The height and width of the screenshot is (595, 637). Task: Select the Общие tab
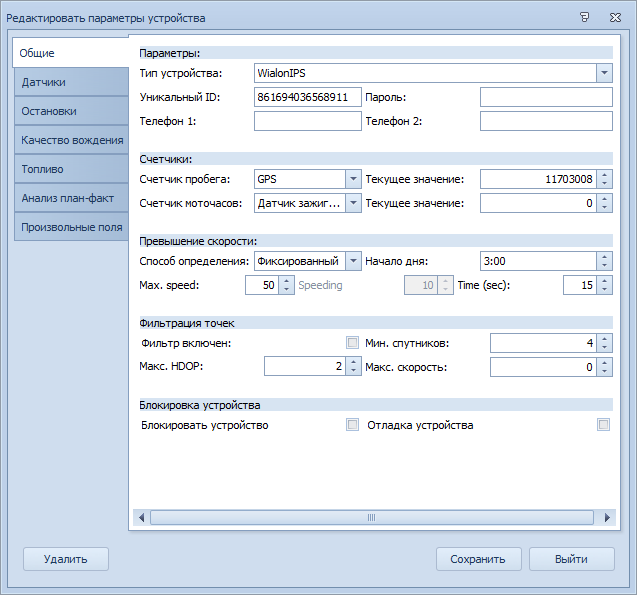(71, 53)
